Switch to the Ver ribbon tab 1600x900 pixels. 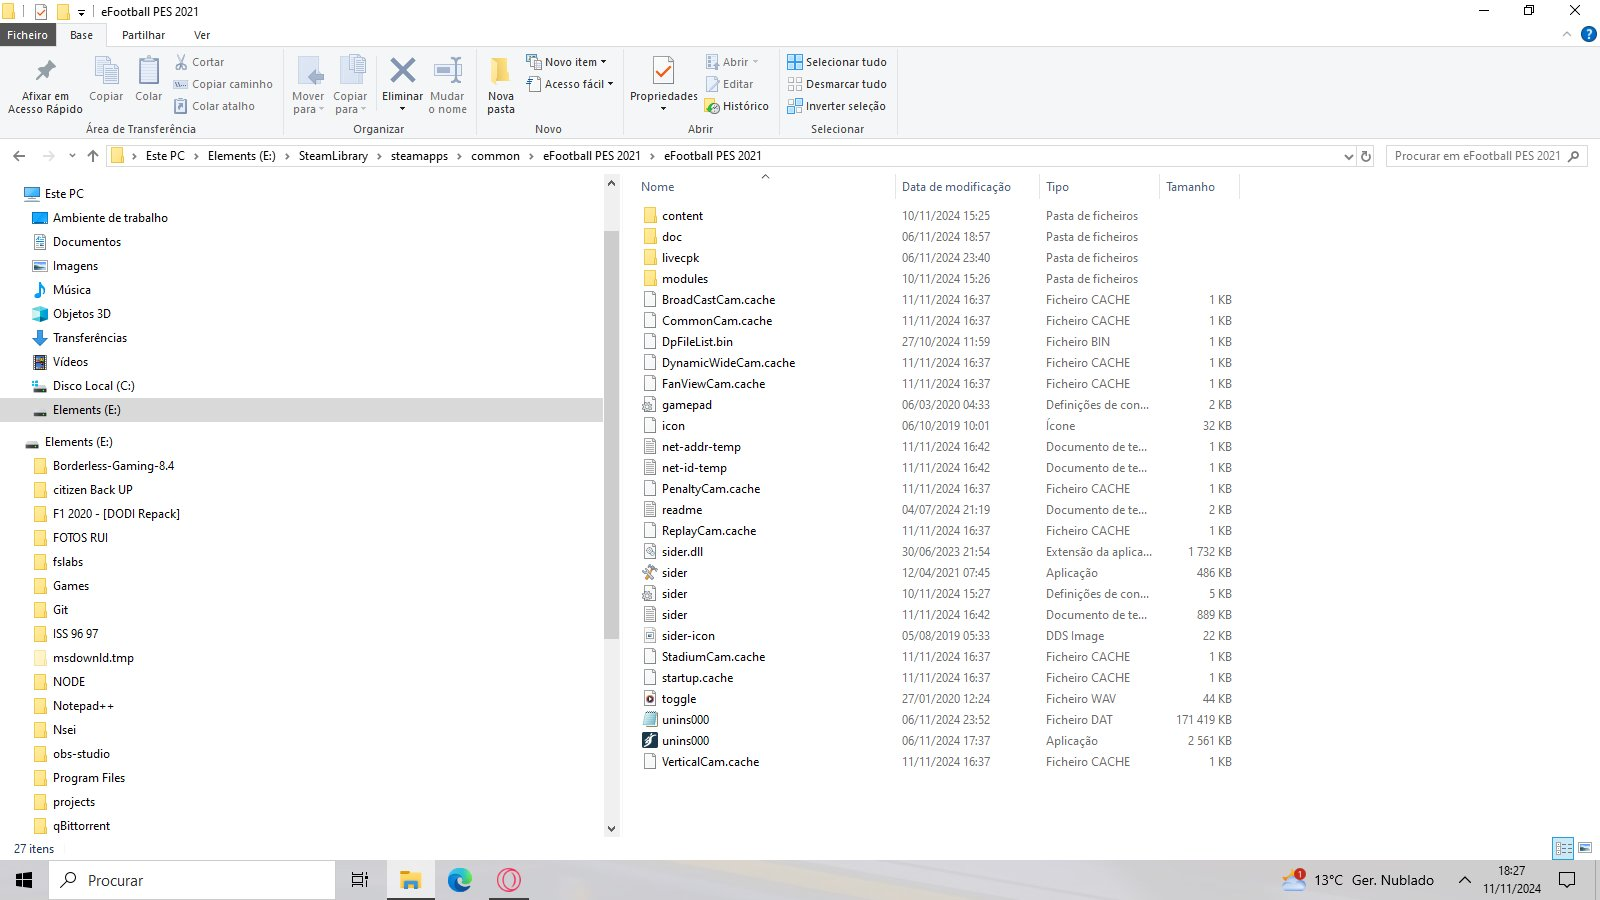tap(202, 35)
